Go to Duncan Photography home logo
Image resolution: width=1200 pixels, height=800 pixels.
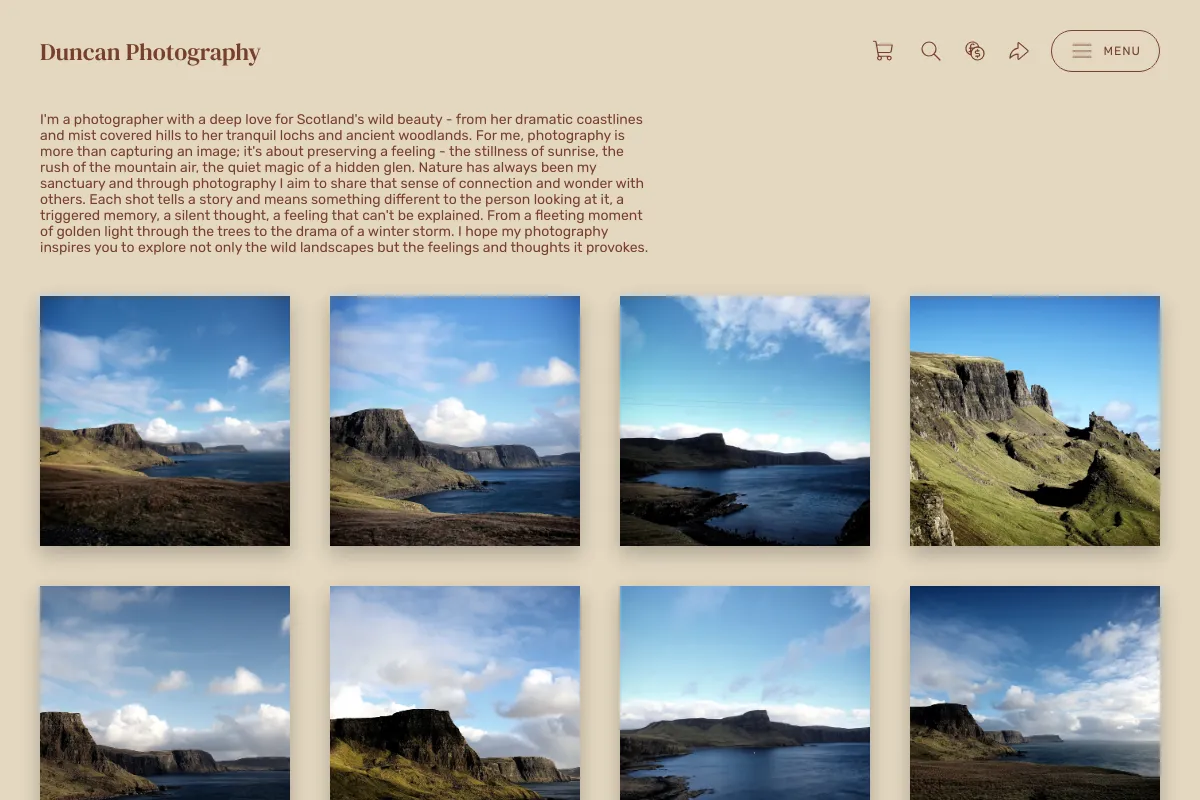click(x=150, y=52)
